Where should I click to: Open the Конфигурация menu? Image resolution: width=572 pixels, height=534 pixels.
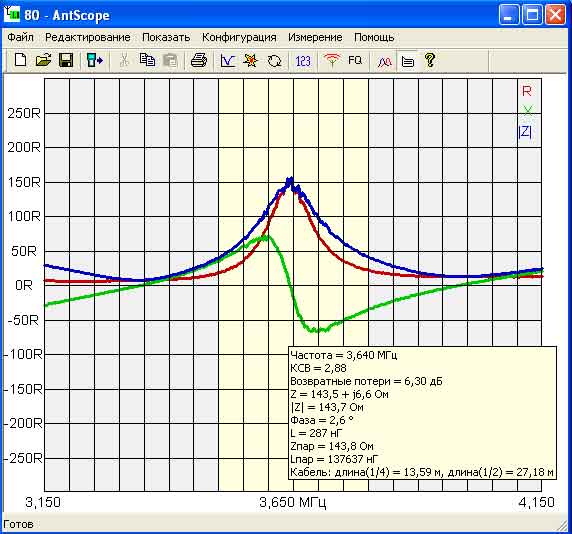[239, 37]
